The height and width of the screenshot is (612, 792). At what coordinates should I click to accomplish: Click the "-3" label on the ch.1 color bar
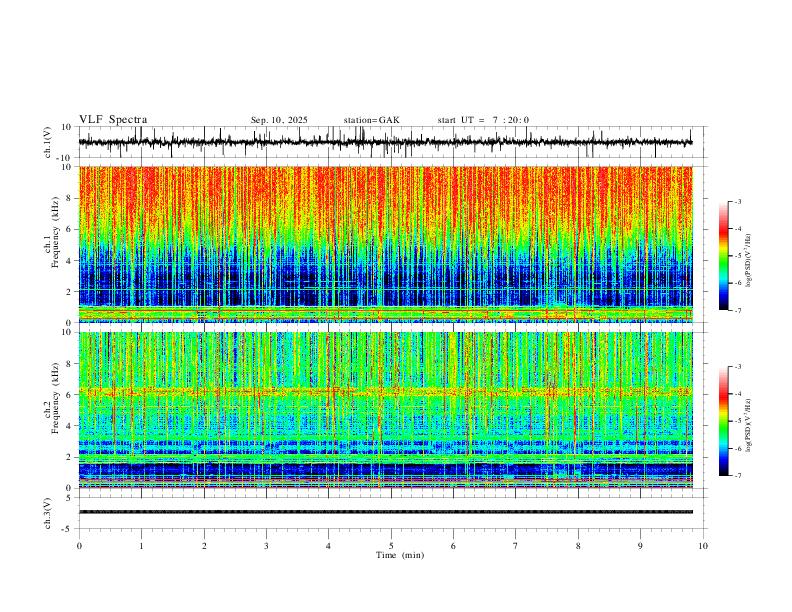click(738, 201)
